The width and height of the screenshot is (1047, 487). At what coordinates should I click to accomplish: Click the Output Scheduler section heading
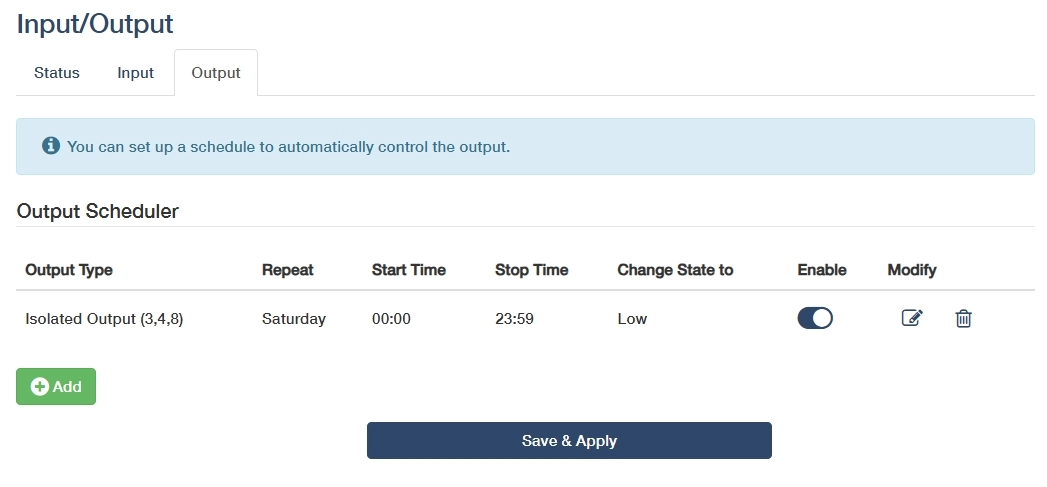98,211
